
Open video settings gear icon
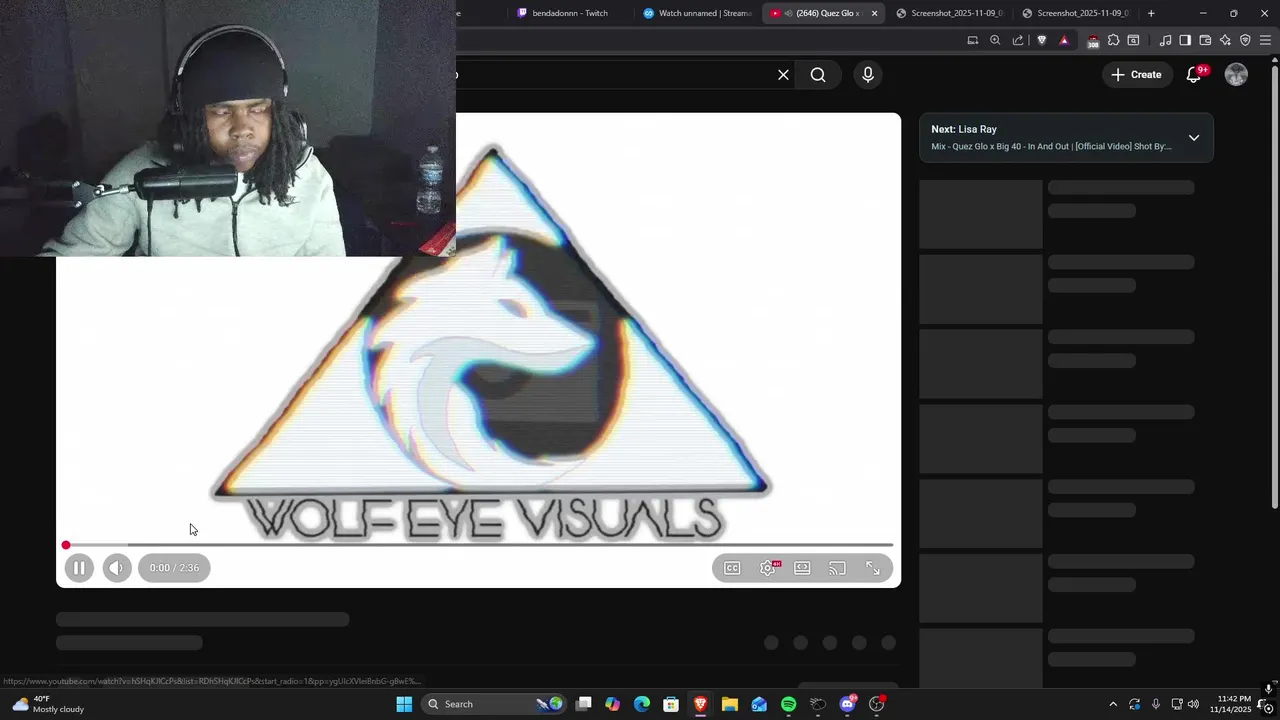click(x=768, y=568)
